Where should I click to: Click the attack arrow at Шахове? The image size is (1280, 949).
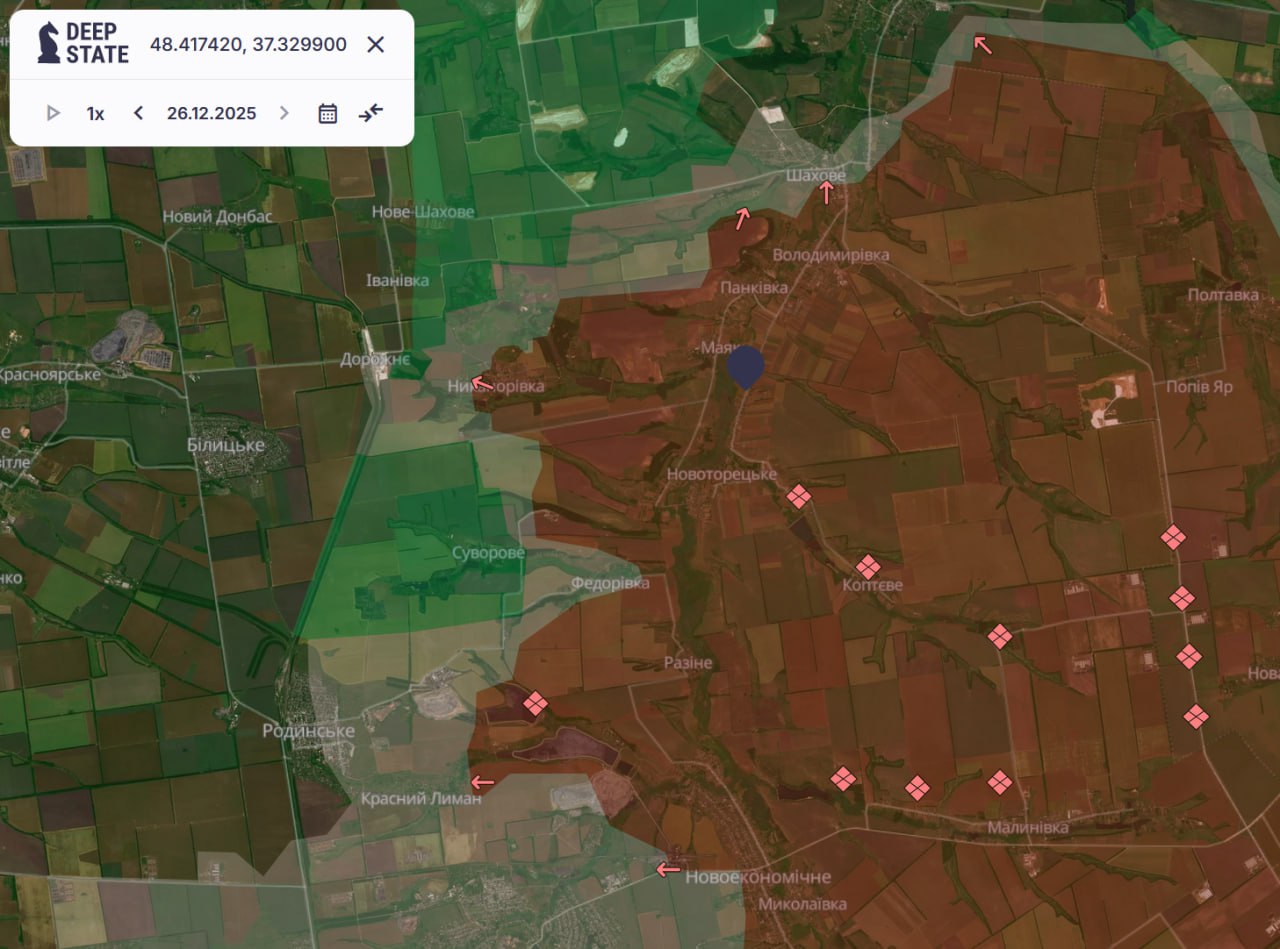coord(826,193)
